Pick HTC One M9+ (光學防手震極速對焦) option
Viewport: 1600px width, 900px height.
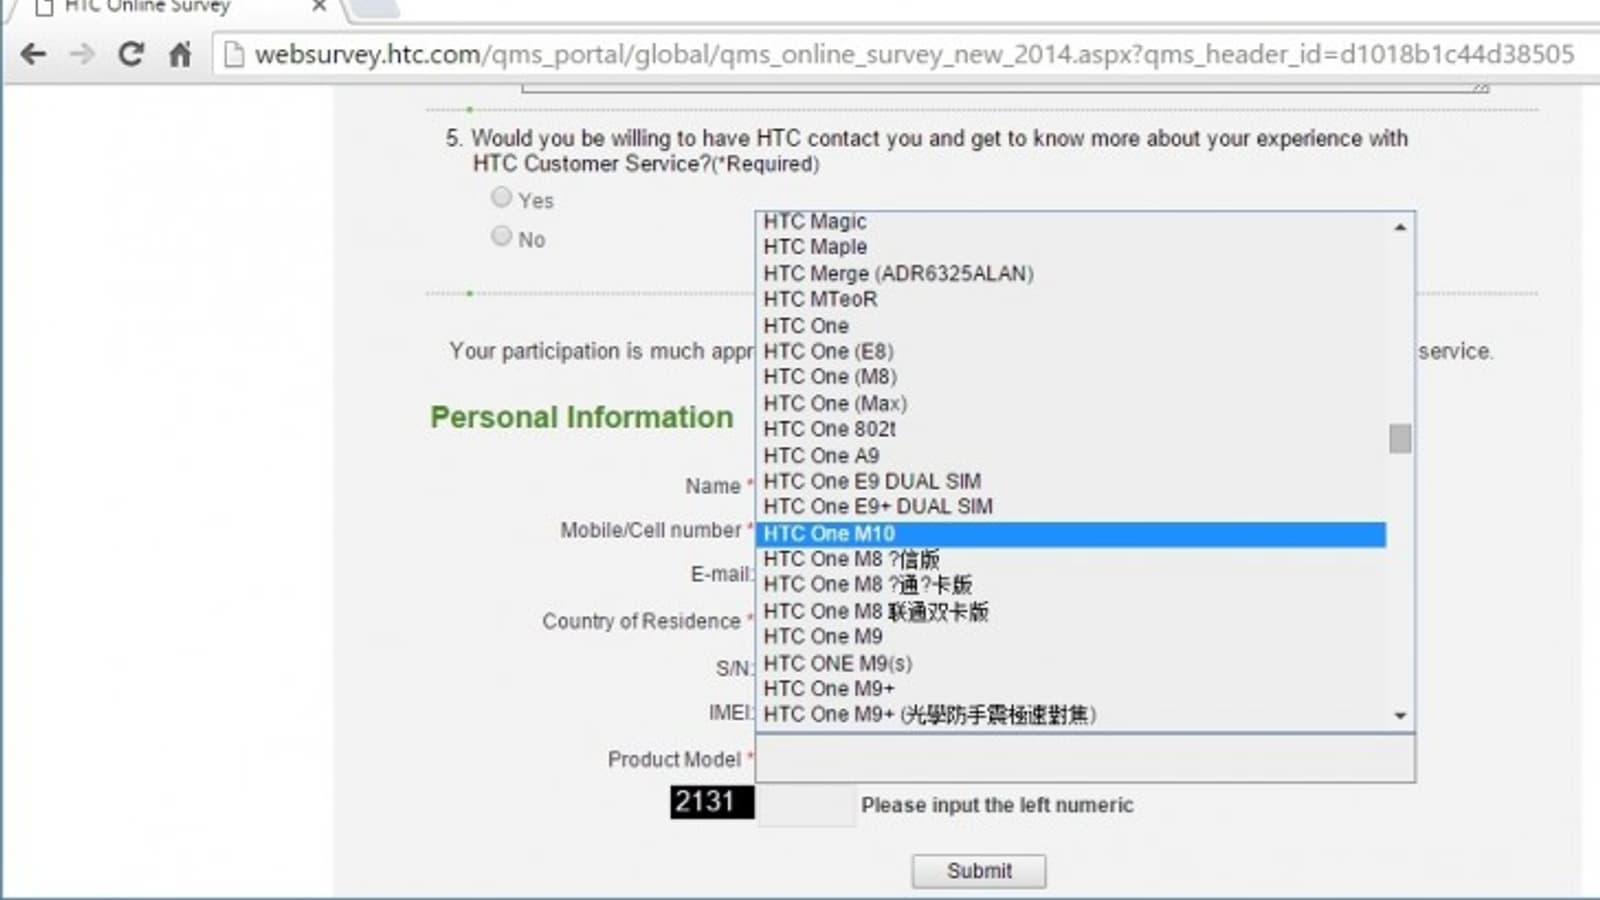(x=1071, y=715)
